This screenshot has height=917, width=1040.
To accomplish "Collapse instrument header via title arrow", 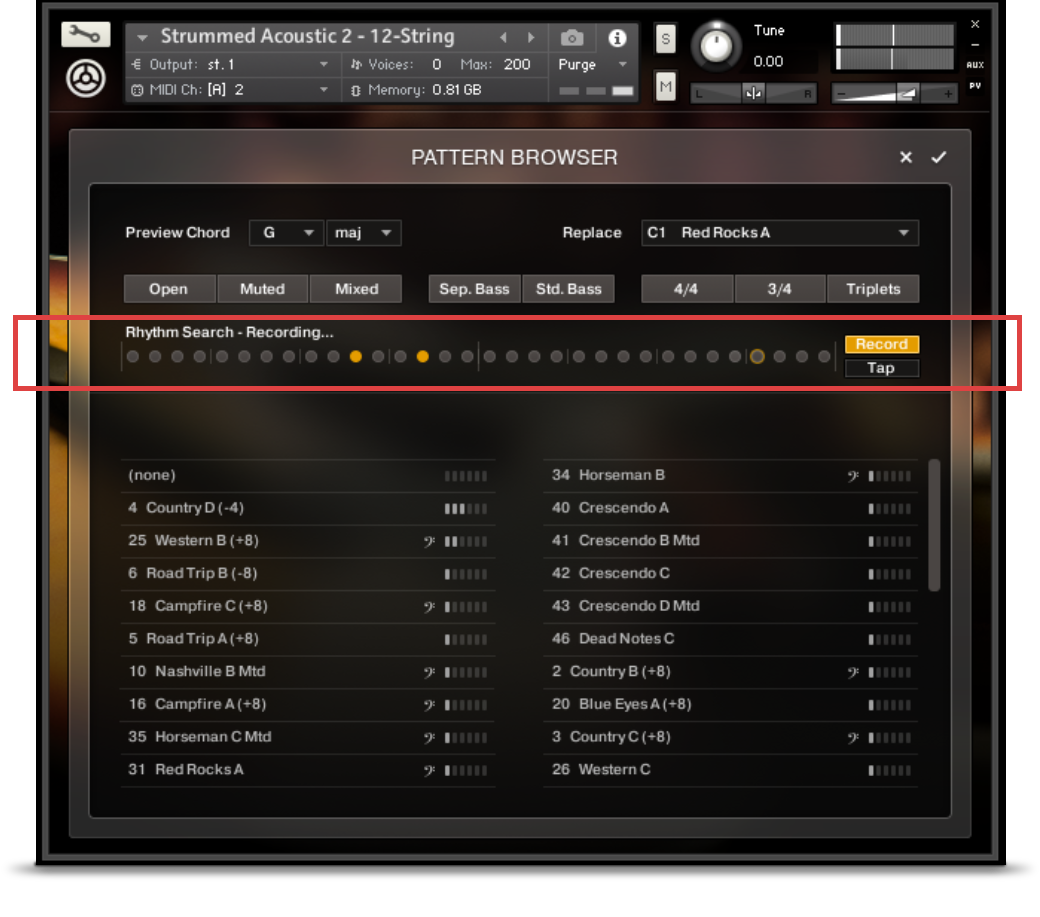I will coord(142,38).
